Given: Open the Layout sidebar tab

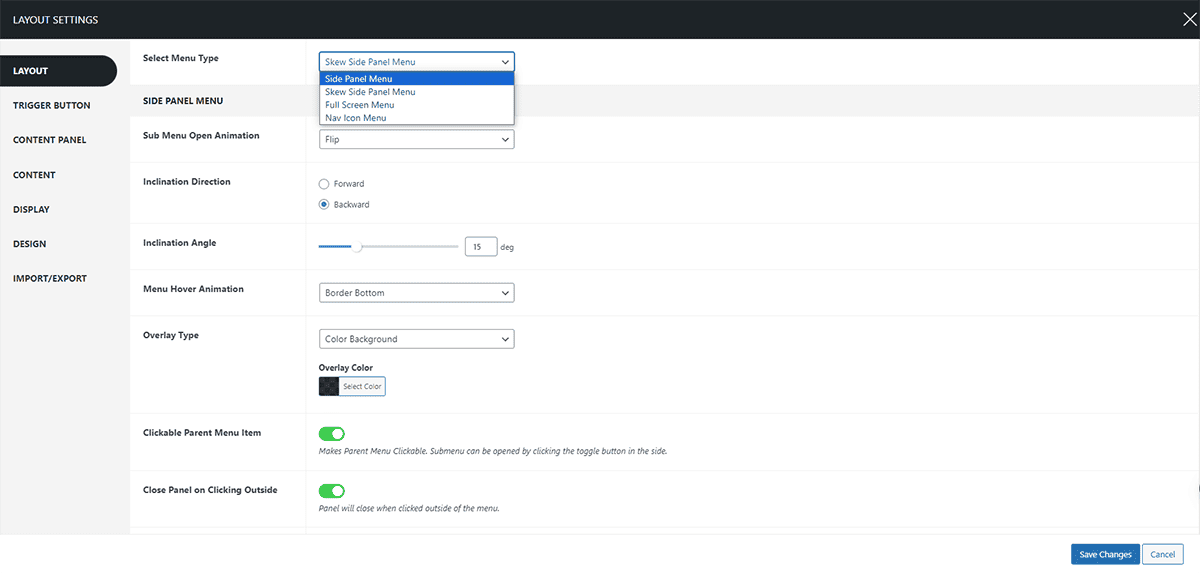Looking at the screenshot, I should [x=58, y=71].
